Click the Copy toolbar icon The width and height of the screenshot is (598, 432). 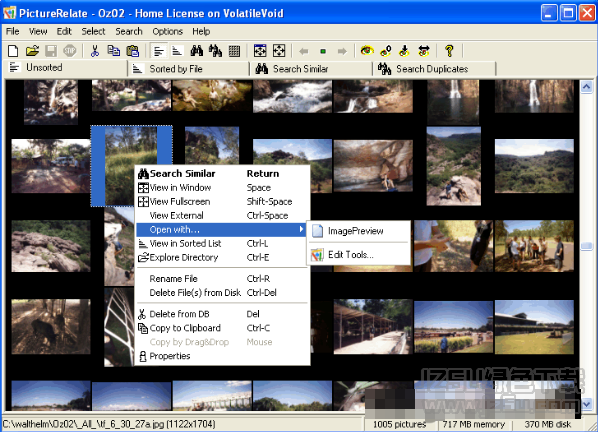click(114, 50)
